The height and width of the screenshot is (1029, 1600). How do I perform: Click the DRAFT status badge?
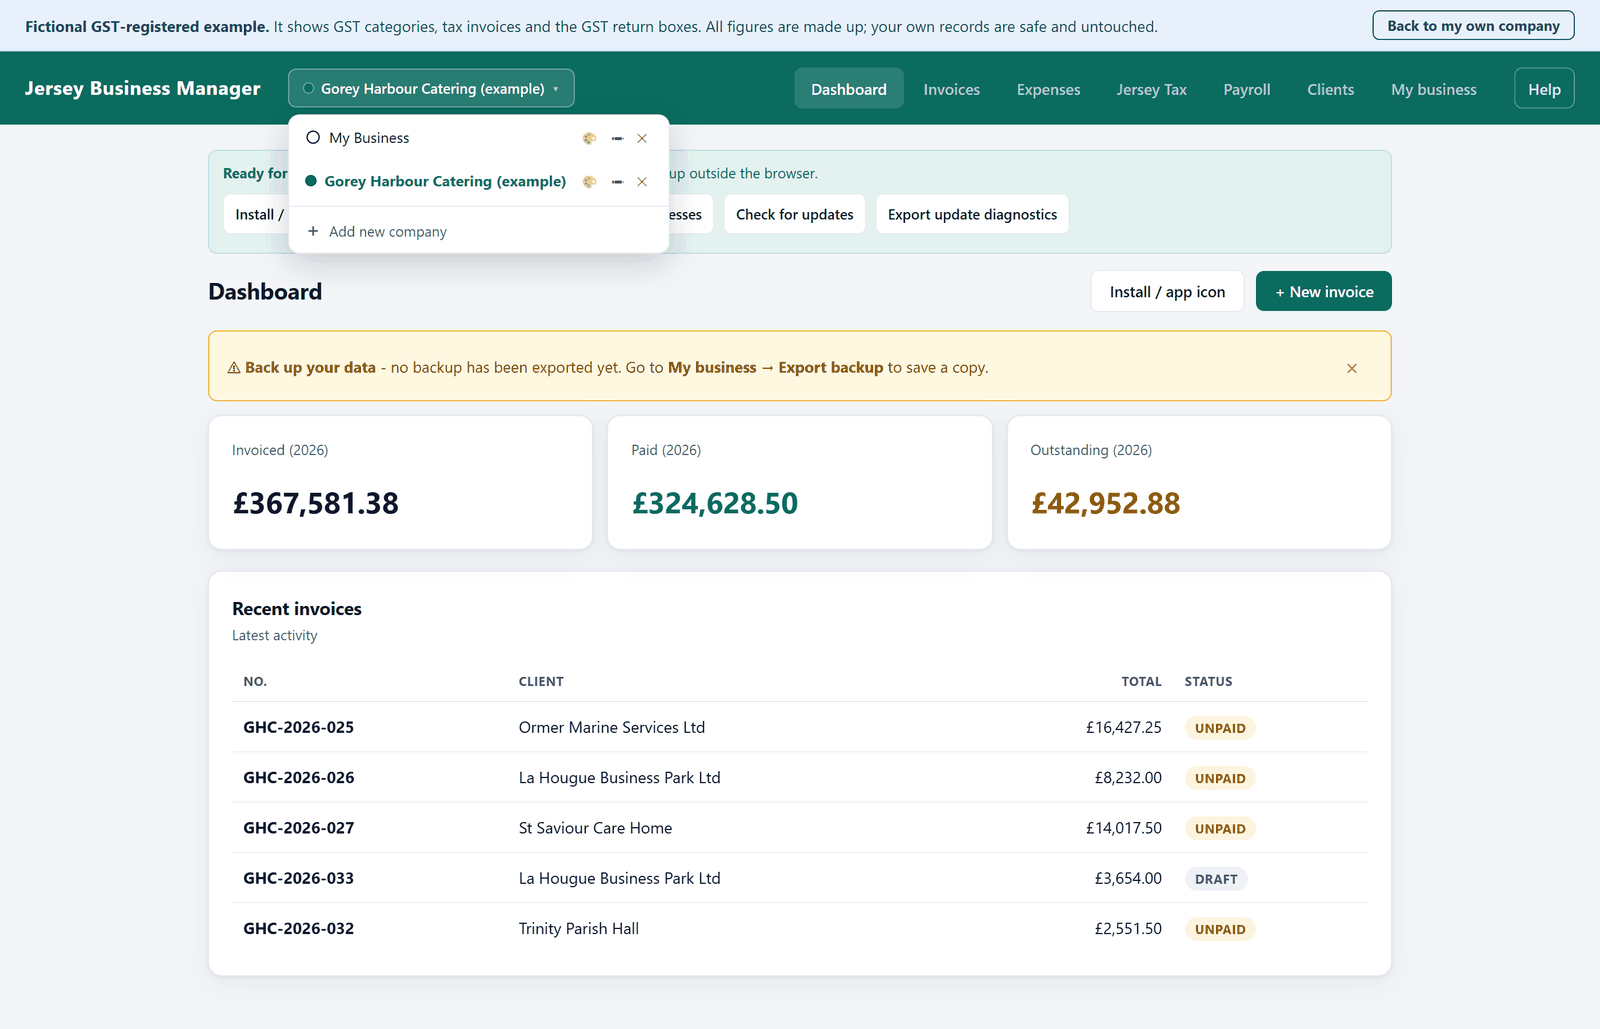[1216, 879]
